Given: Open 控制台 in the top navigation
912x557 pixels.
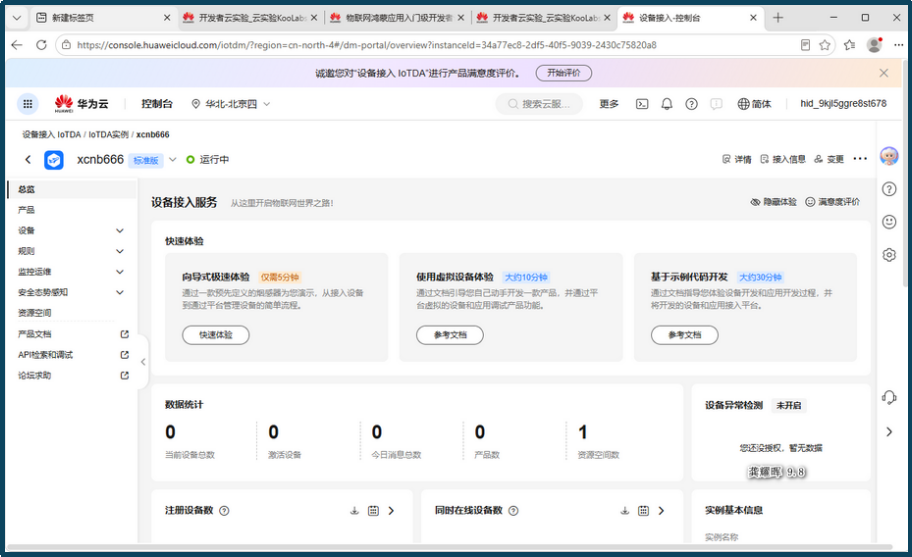Looking at the screenshot, I should click(156, 104).
